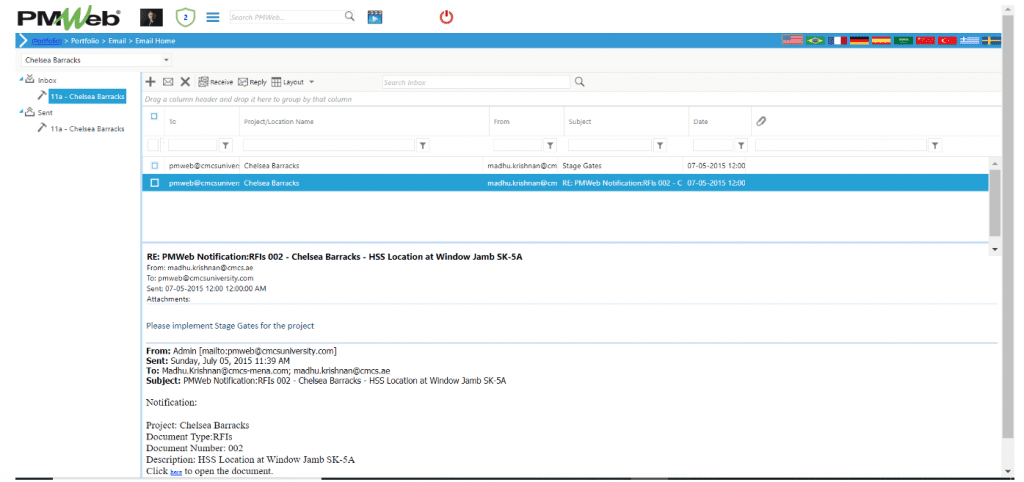
Task: Click the Receive button
Action: 216,82
